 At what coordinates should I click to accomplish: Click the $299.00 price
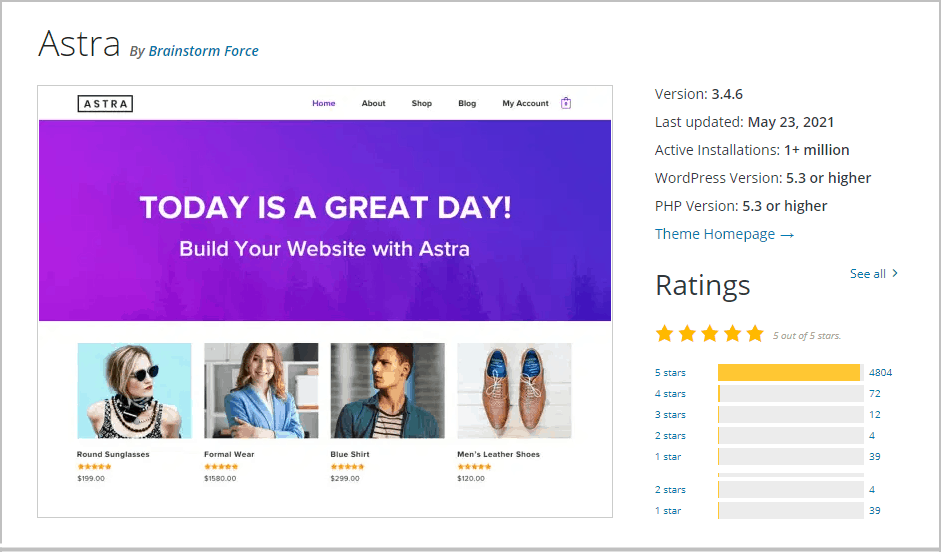345,478
